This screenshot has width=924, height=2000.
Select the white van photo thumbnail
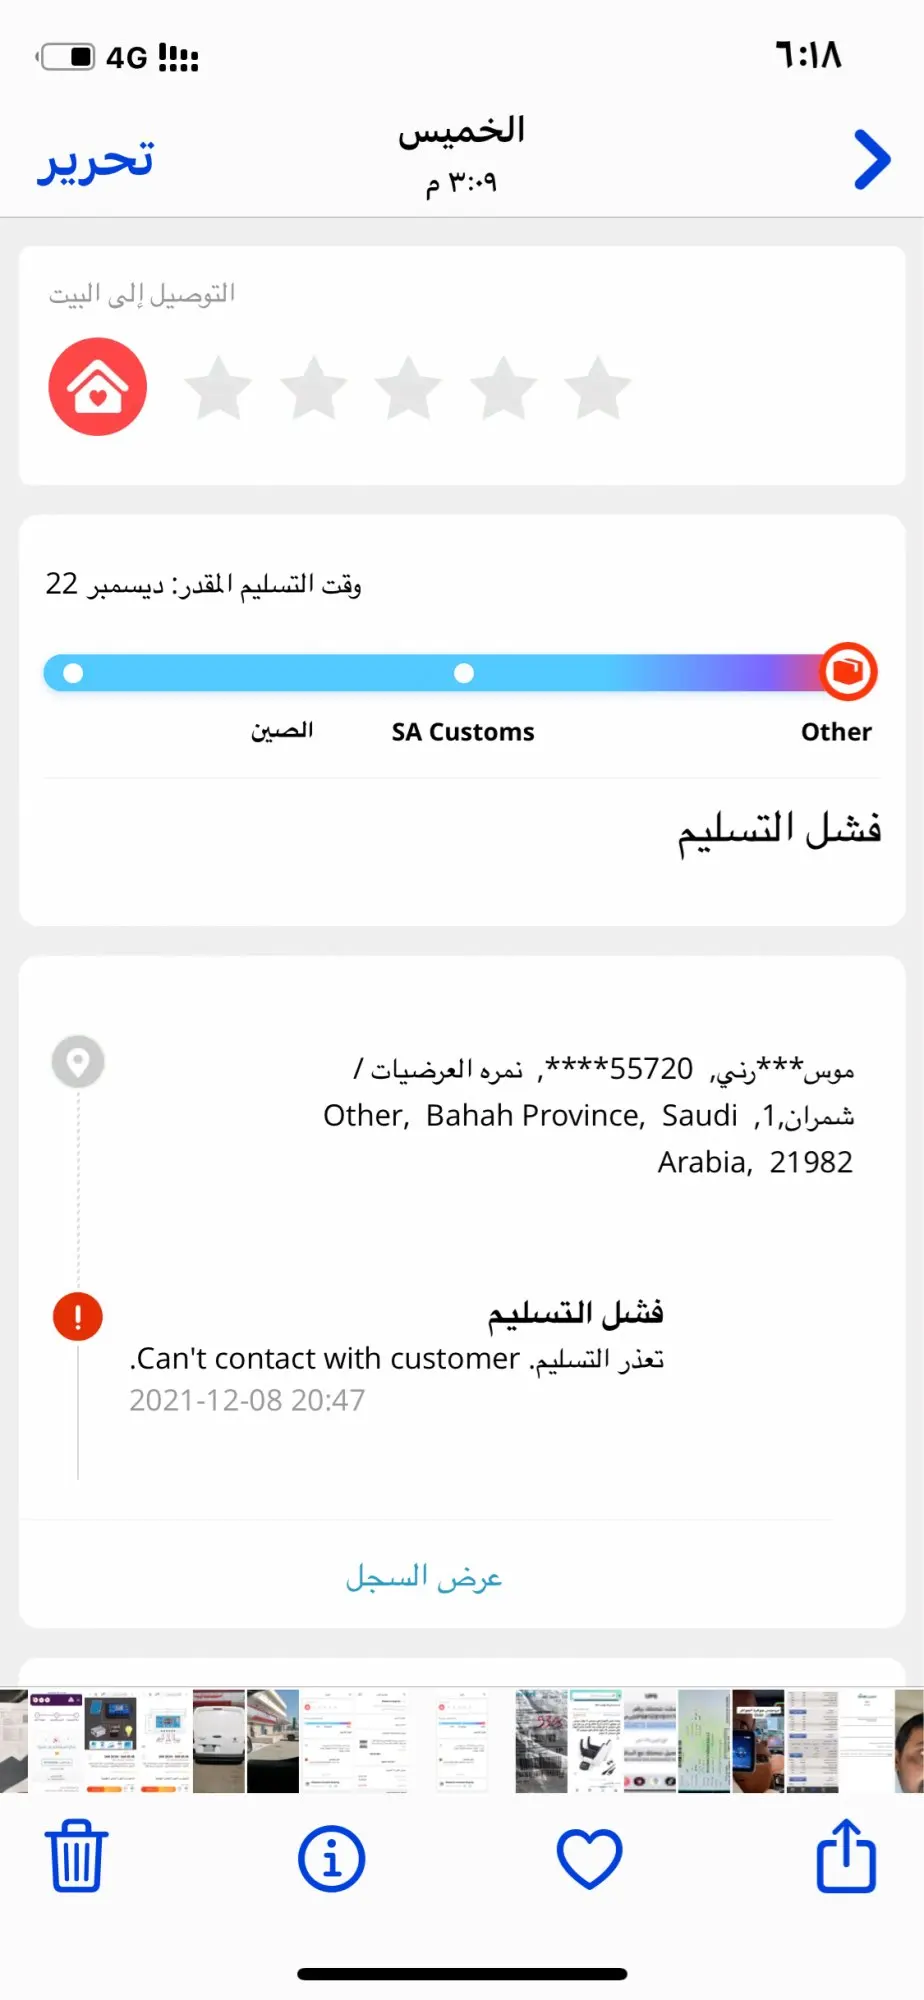pyautogui.click(x=219, y=1741)
